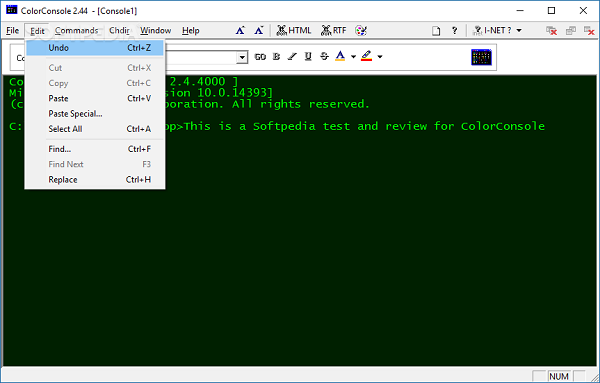The height and width of the screenshot is (383, 600).
Task: Increase the console font size
Action: point(240,30)
